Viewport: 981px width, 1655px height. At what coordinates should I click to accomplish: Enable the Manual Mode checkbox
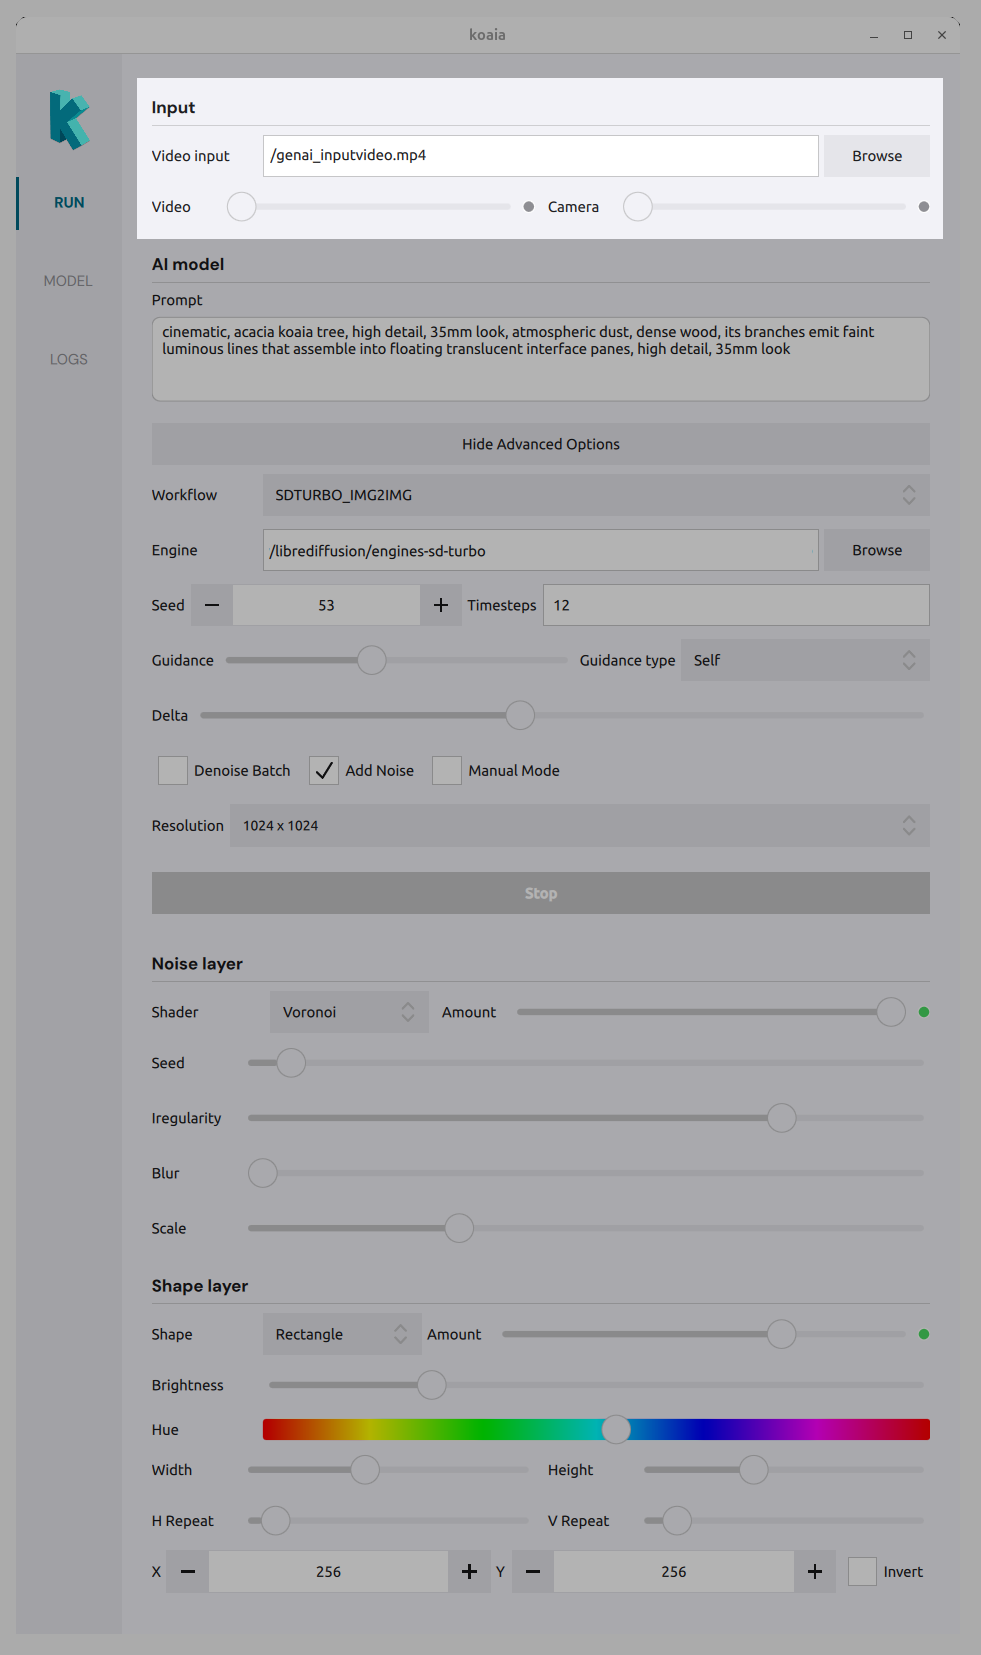click(x=447, y=771)
